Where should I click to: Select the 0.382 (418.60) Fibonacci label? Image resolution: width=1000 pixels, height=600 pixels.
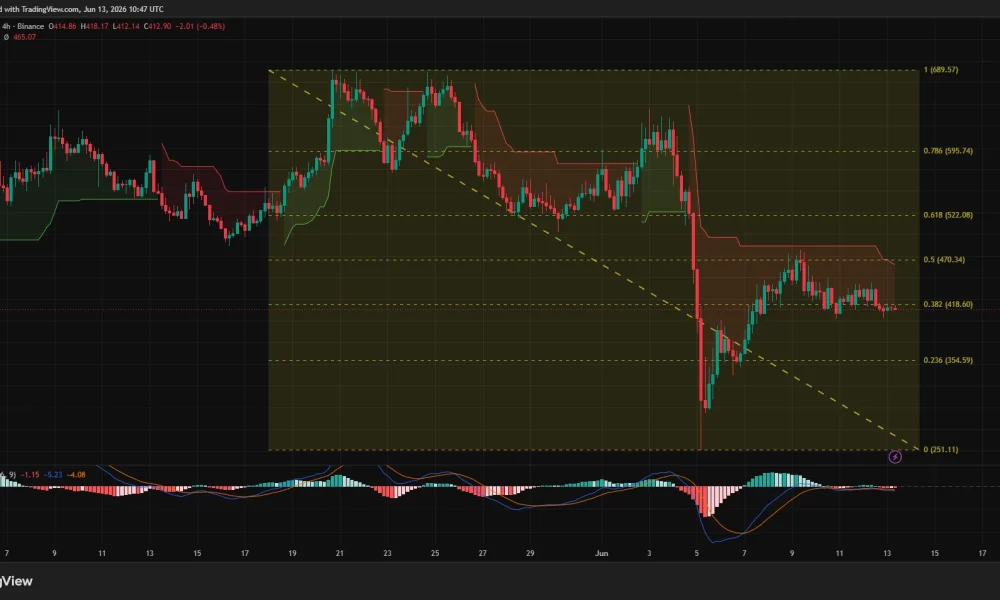pos(948,304)
